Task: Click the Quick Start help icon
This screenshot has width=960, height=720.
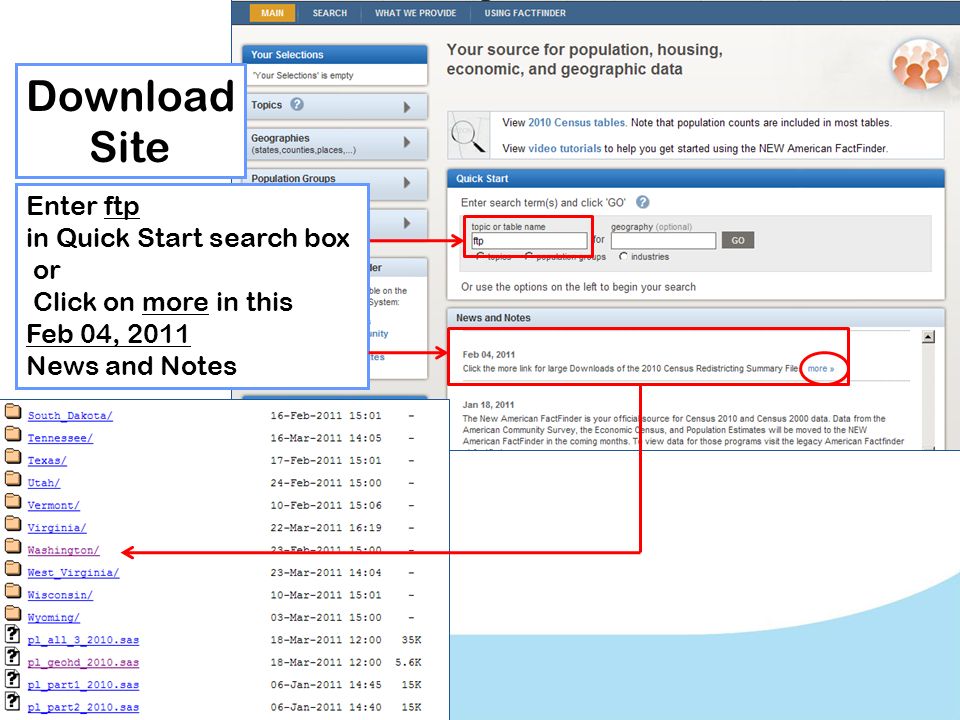Action: 642,201
